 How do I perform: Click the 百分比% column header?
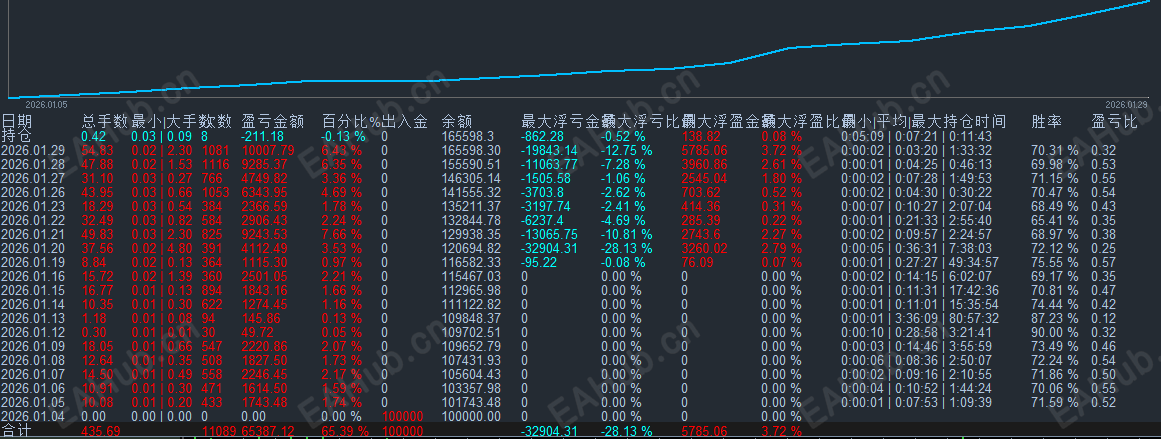point(351,121)
